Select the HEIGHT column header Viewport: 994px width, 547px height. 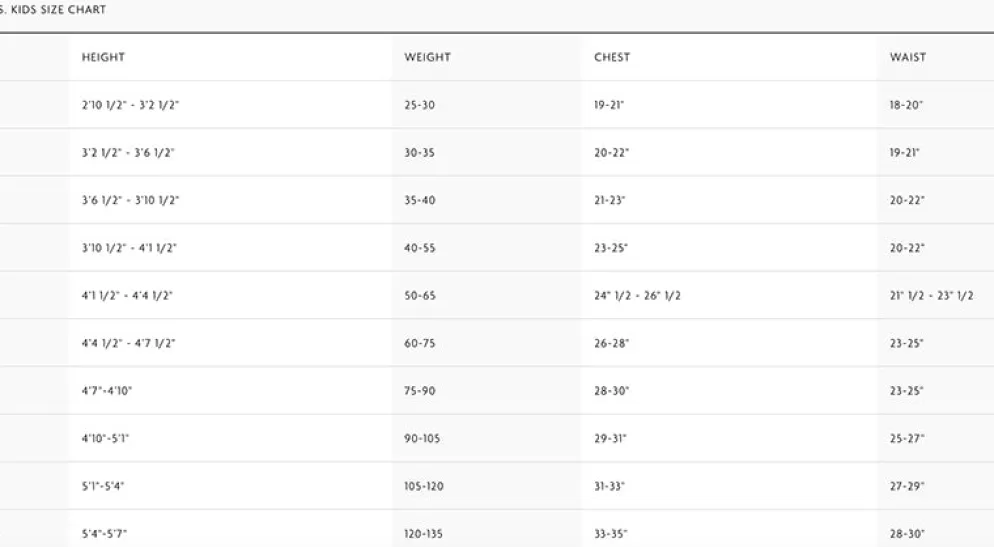tap(103, 57)
